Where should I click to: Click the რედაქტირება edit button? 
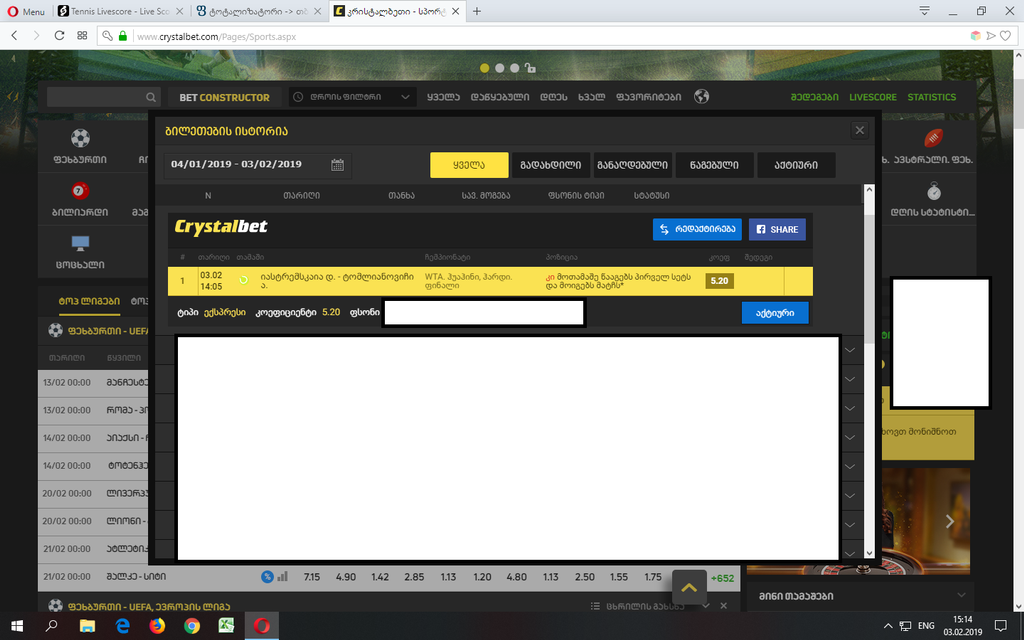click(697, 229)
